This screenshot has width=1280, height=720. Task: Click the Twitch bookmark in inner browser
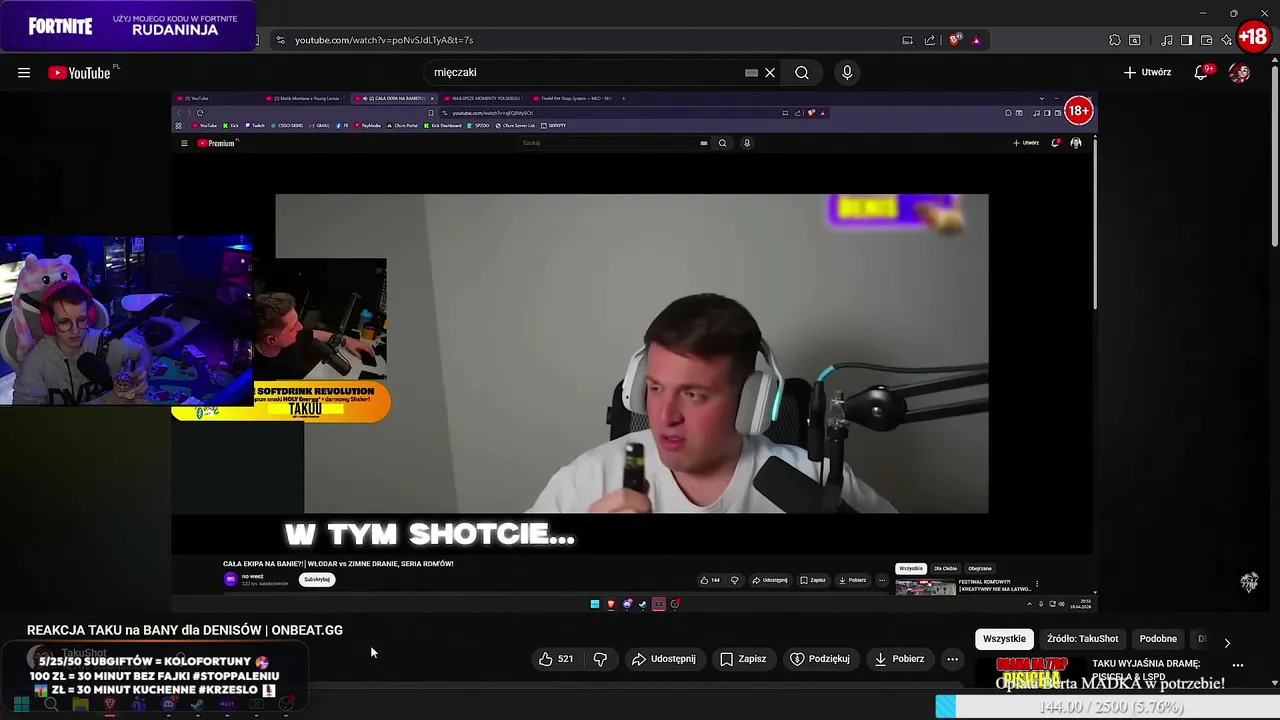256,125
